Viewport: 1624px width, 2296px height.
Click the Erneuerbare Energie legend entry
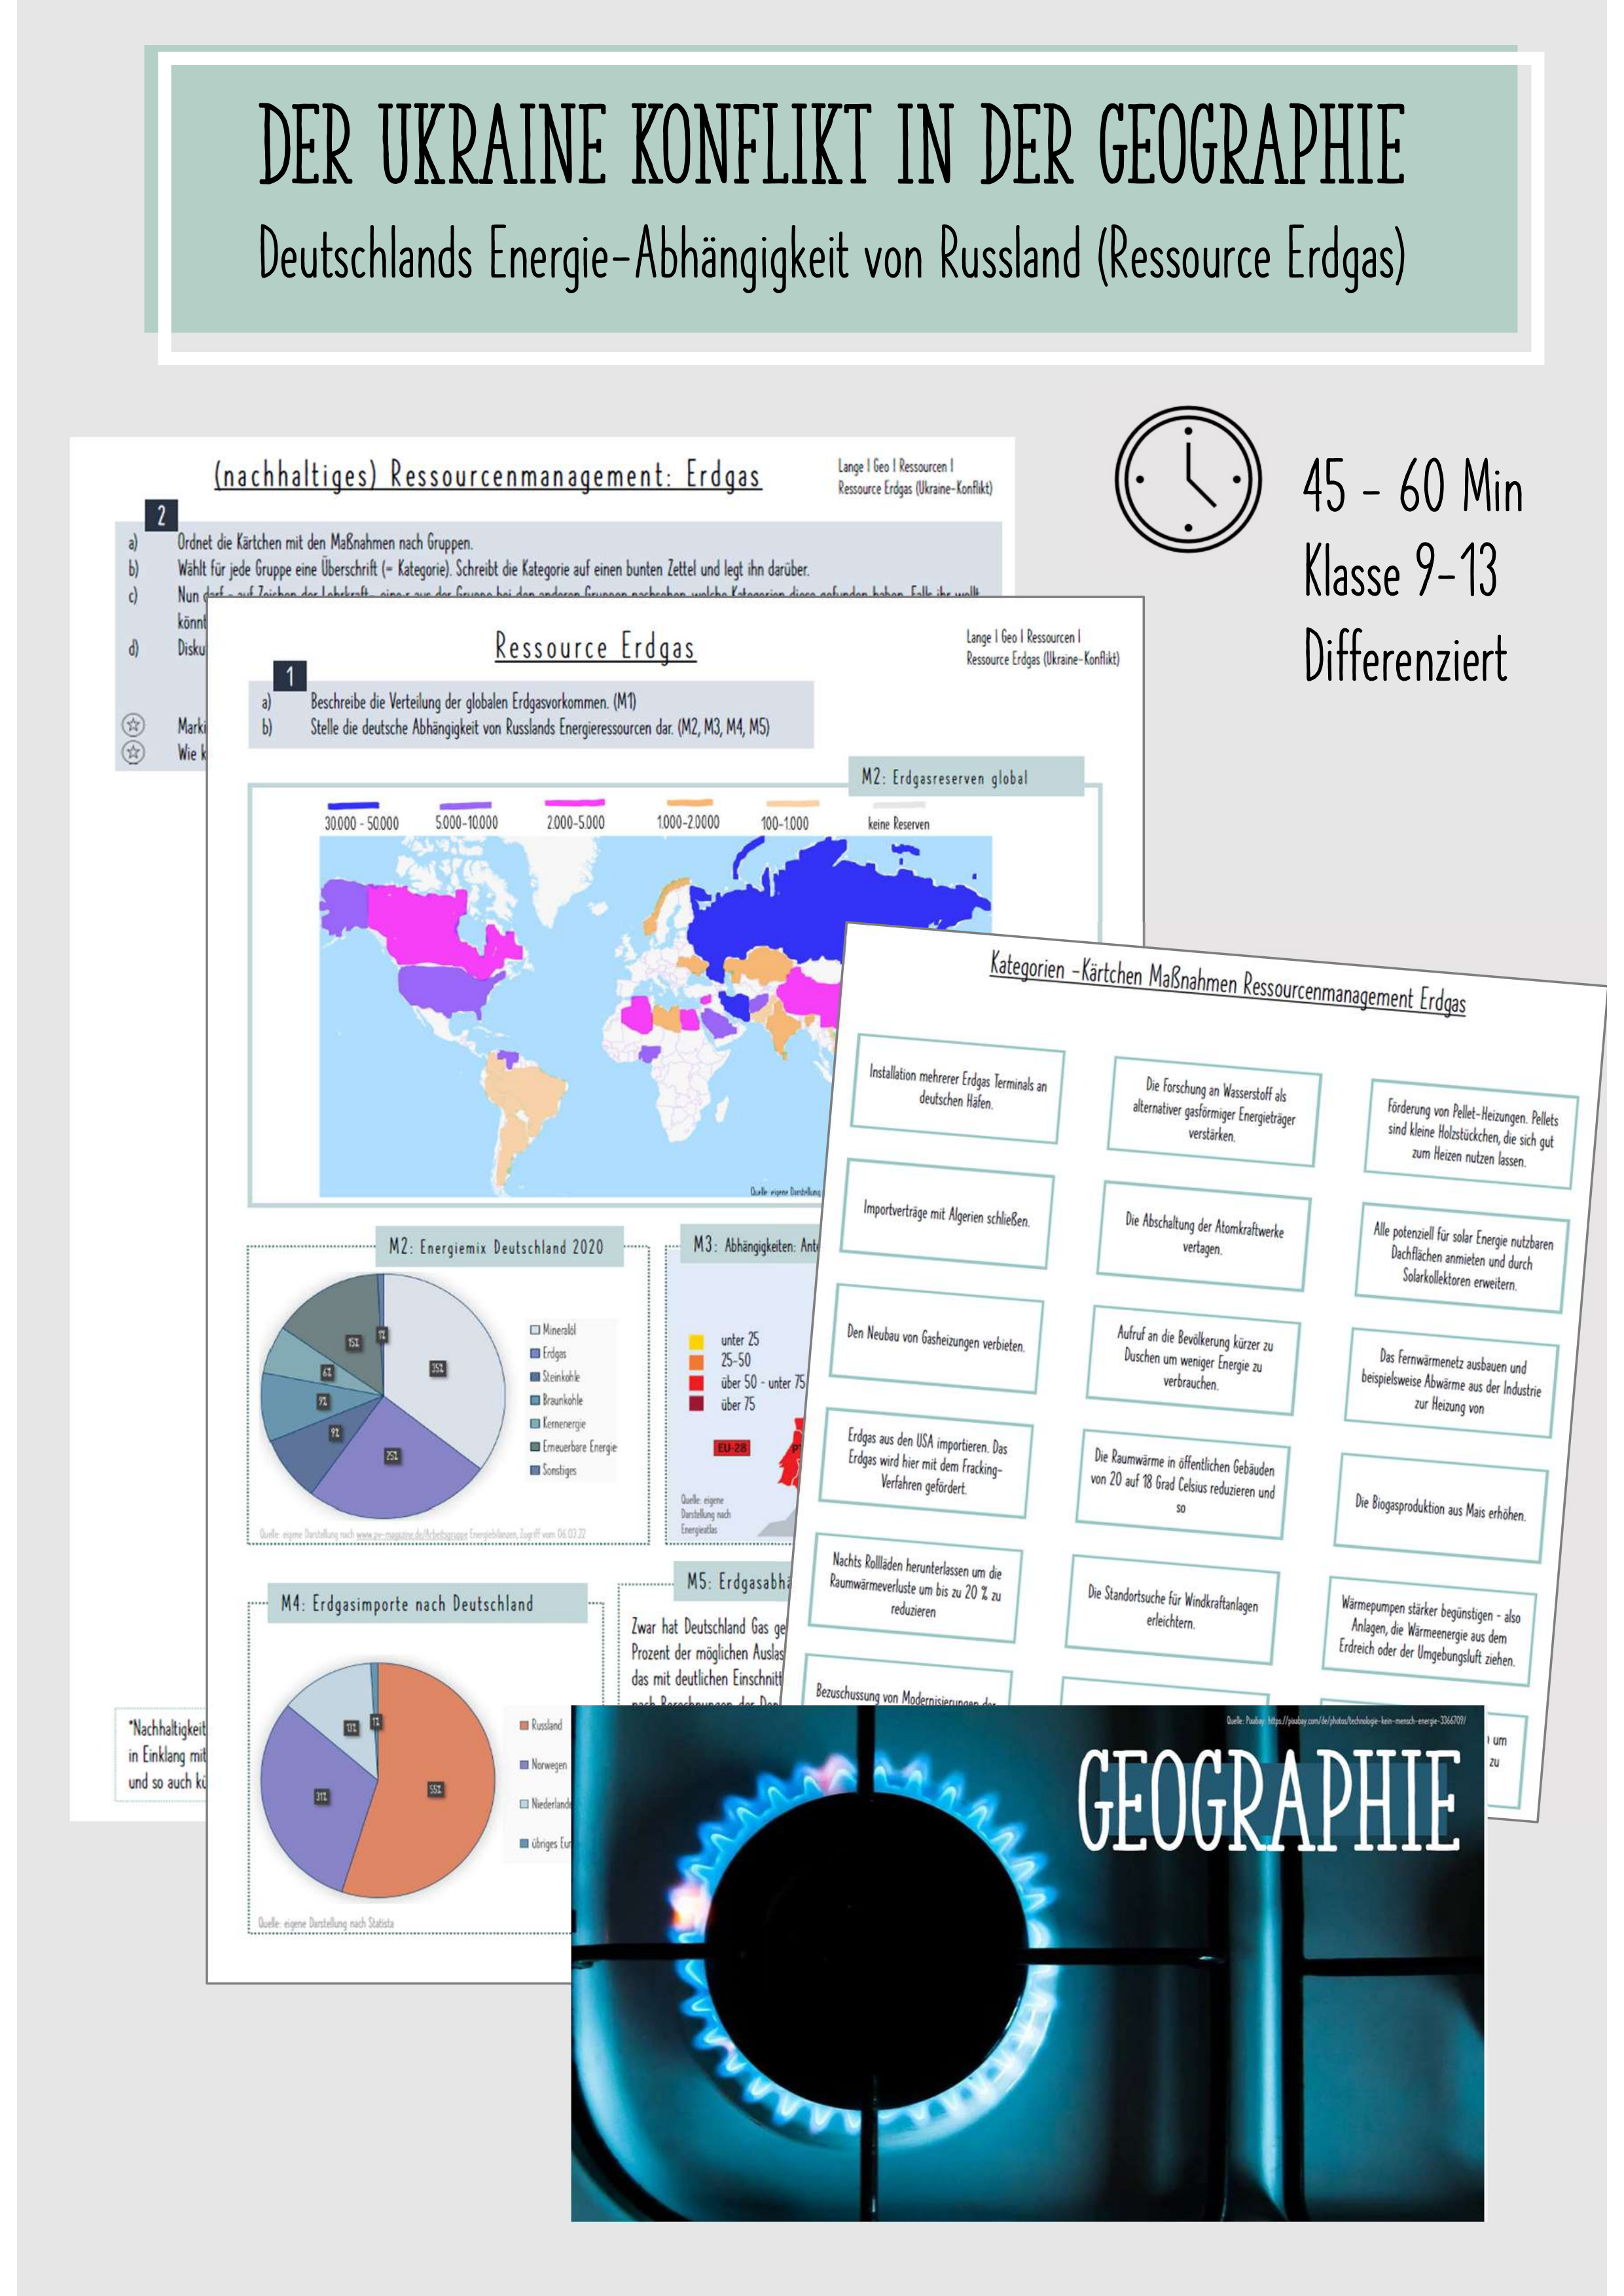pyautogui.click(x=574, y=1447)
